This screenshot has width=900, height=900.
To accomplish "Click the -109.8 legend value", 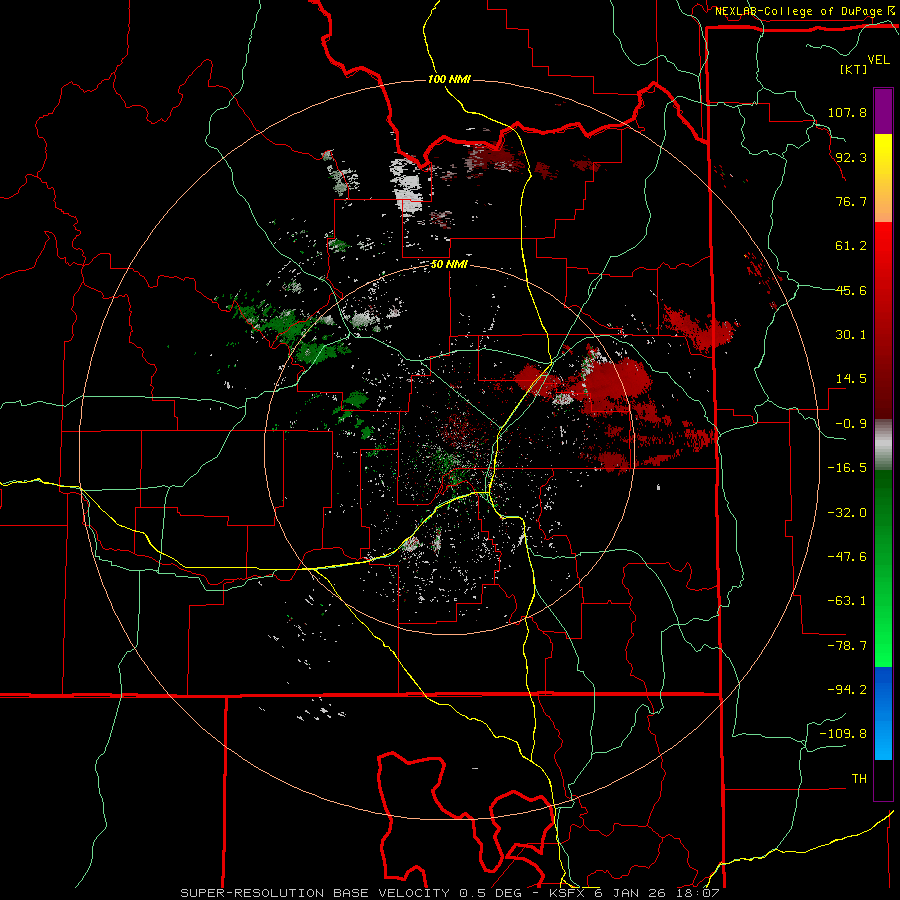I will [x=843, y=734].
